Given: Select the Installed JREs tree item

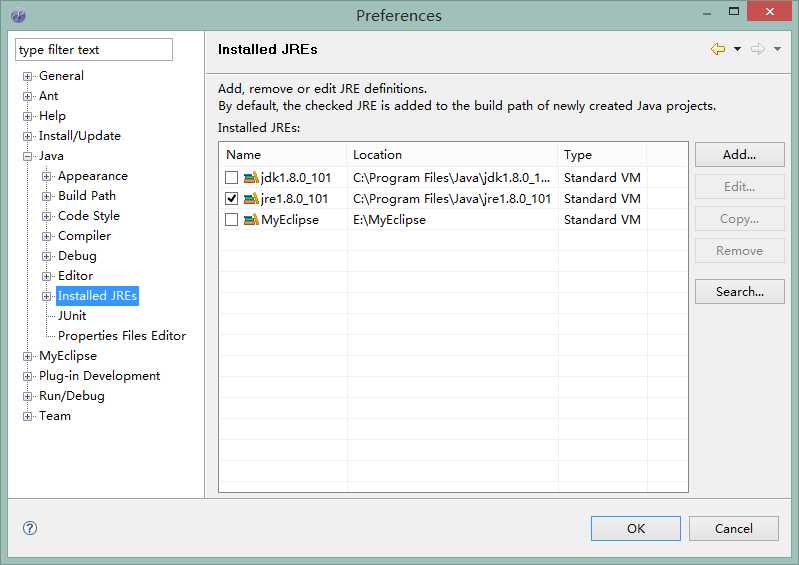Looking at the screenshot, I should (x=97, y=295).
